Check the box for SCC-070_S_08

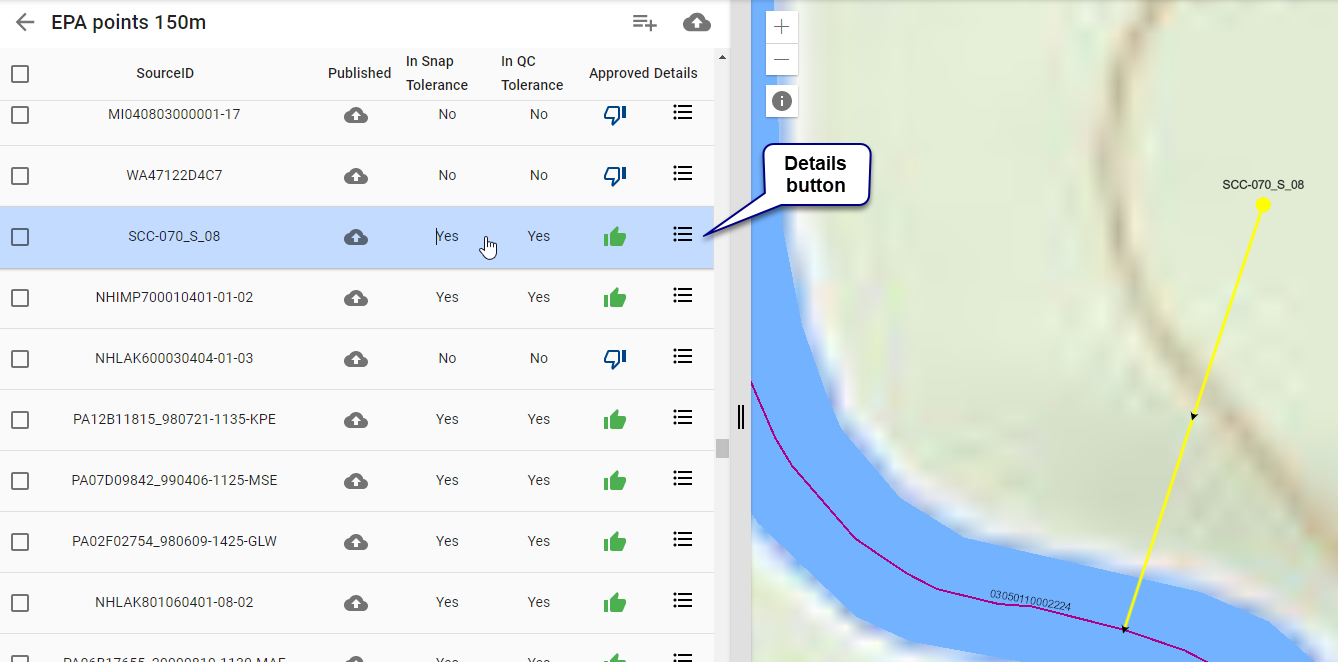[20, 237]
